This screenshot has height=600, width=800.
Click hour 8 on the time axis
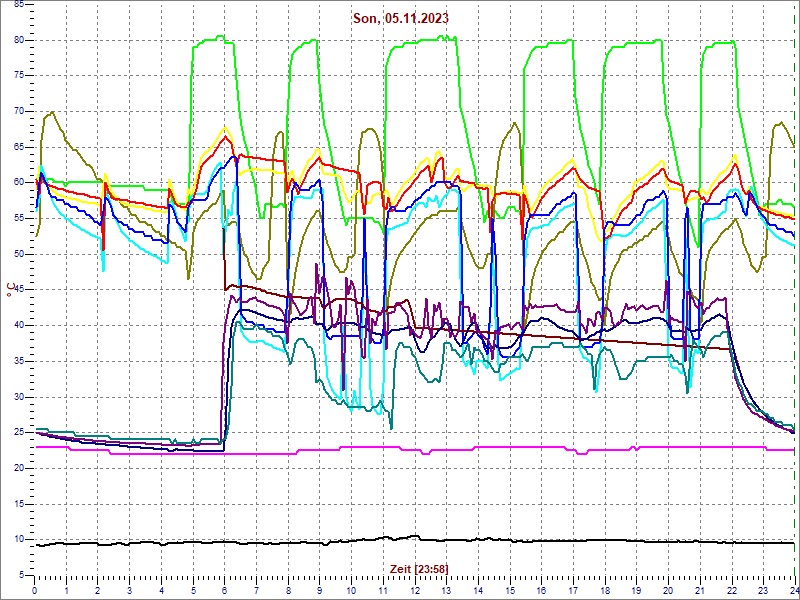coord(288,591)
